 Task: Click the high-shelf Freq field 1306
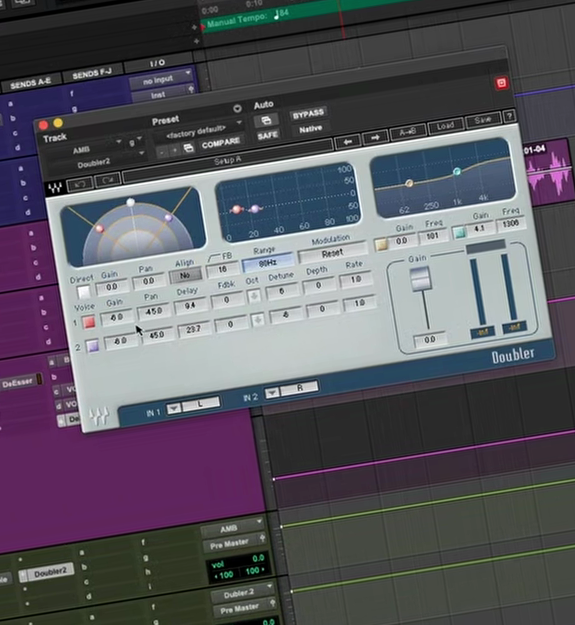point(510,224)
